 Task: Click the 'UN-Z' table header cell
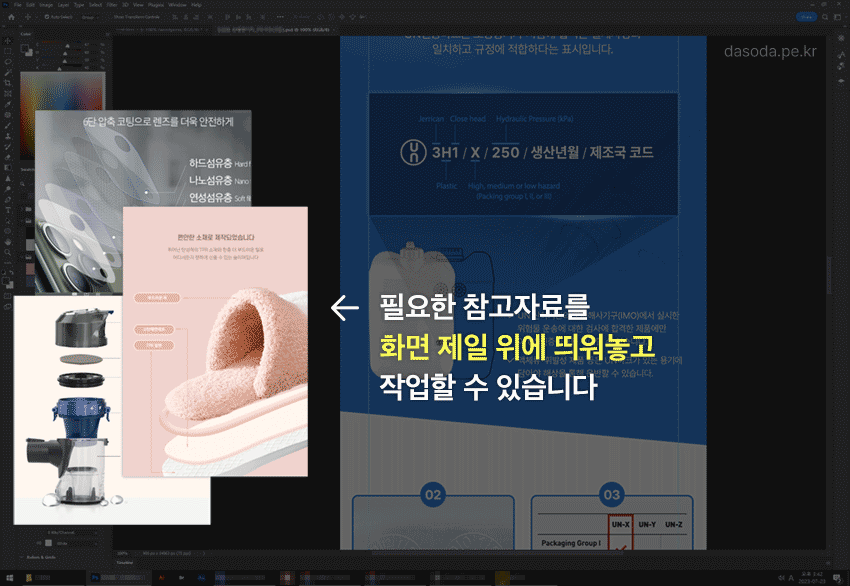coord(674,525)
